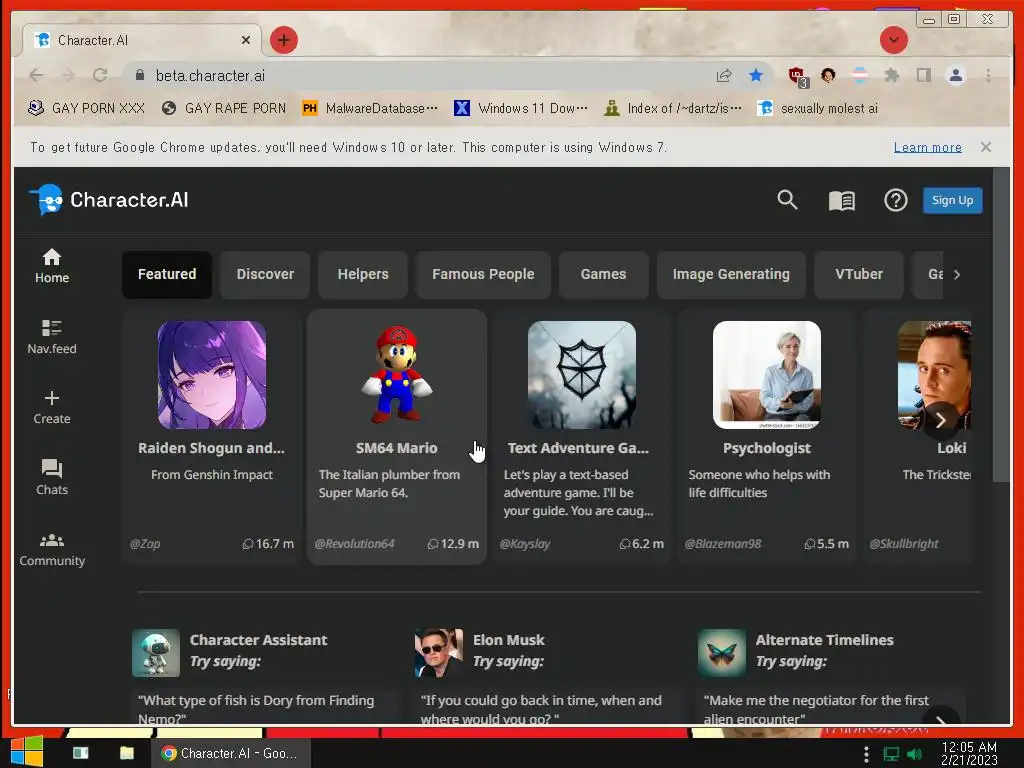Click the Learn more link

click(927, 148)
